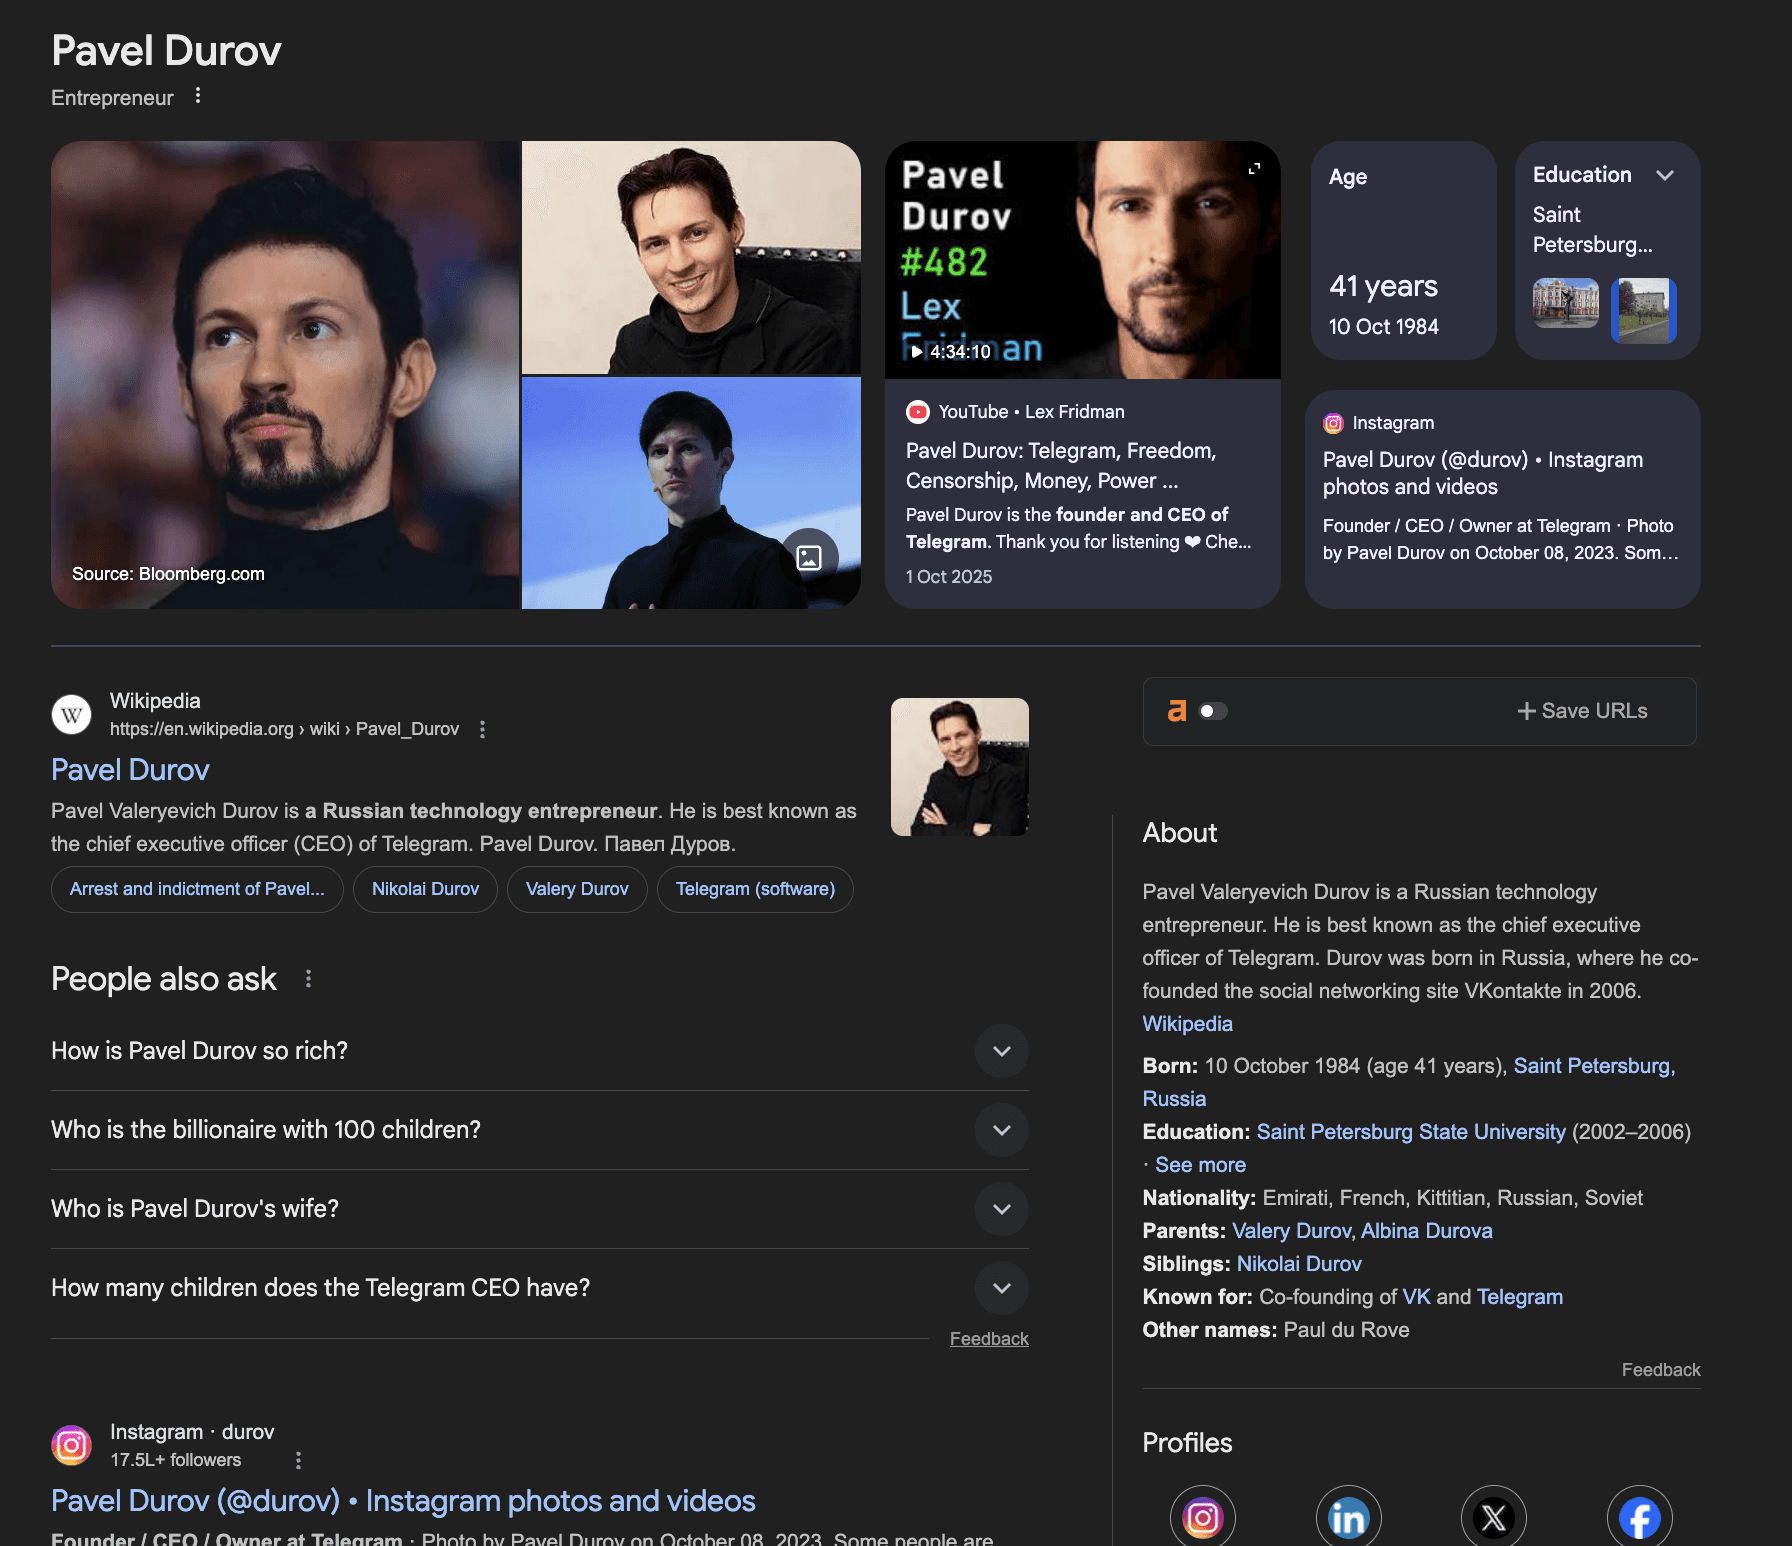Click 'See more' under Education

(x=1200, y=1165)
